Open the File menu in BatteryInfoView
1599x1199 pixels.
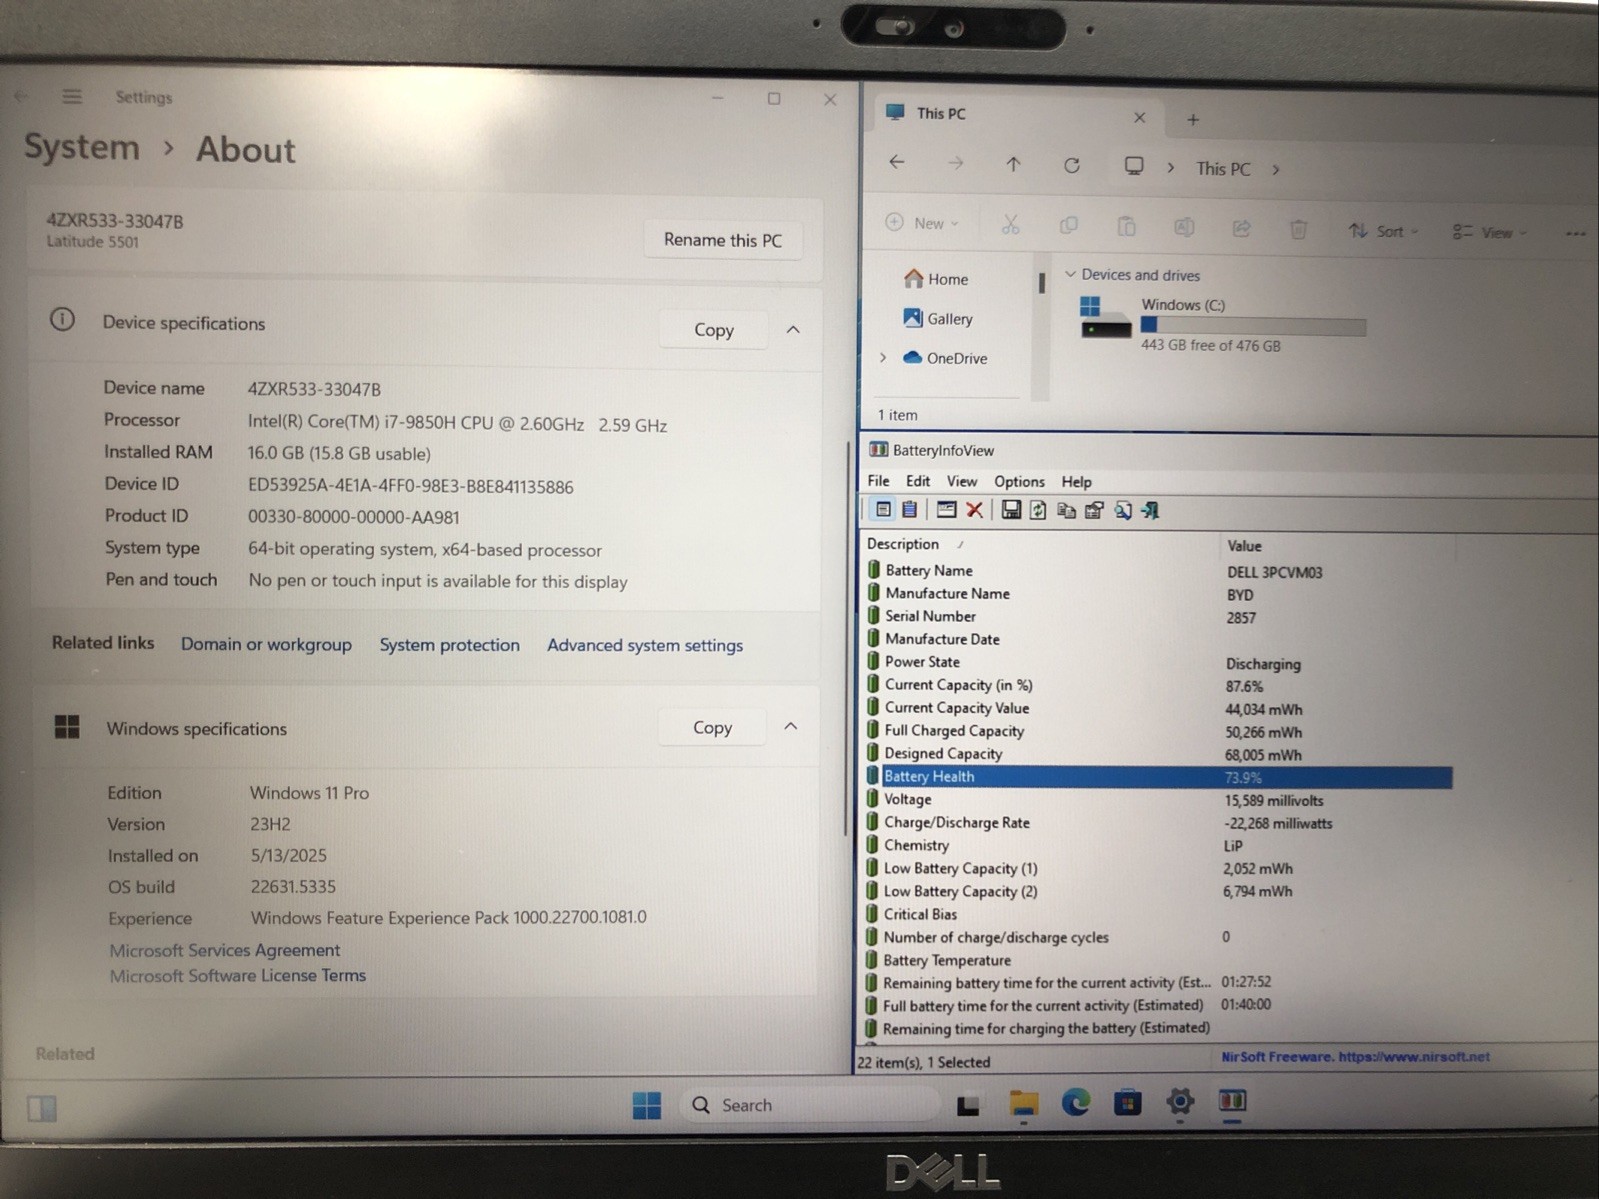pos(879,481)
